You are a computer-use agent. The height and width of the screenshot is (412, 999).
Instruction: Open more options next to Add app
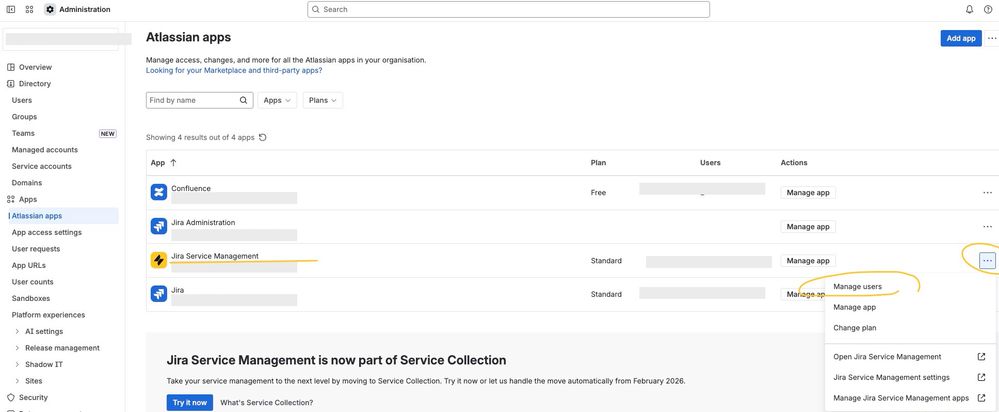991,38
